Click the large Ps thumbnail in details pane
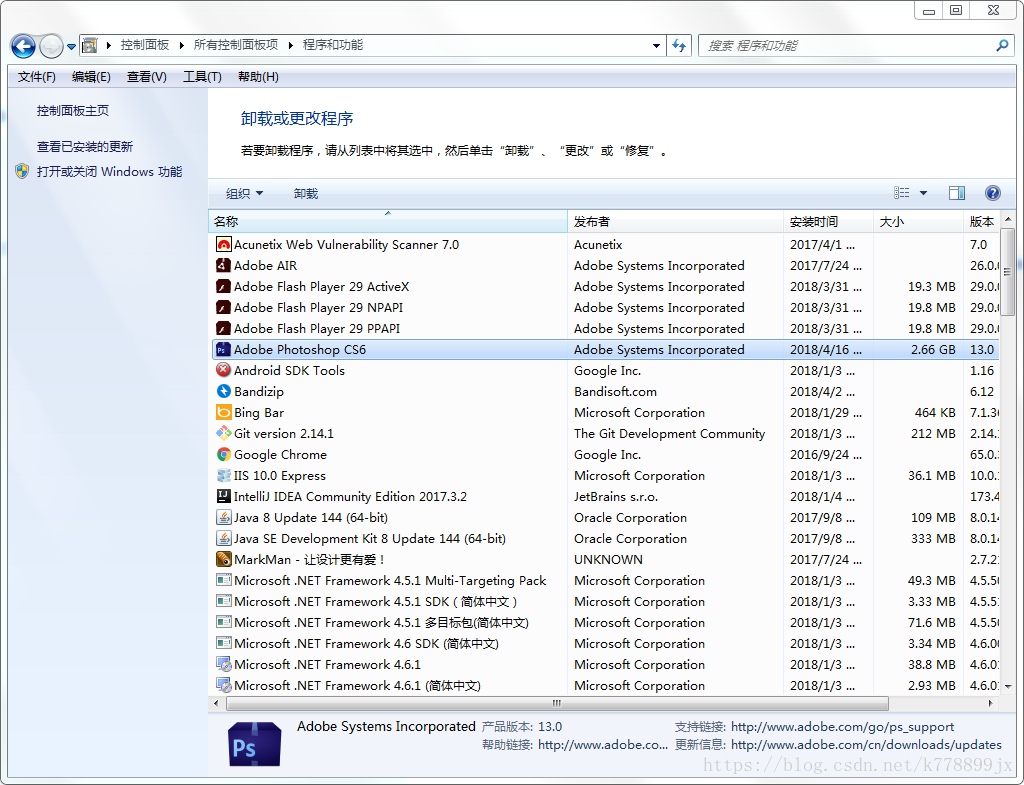 coord(255,744)
